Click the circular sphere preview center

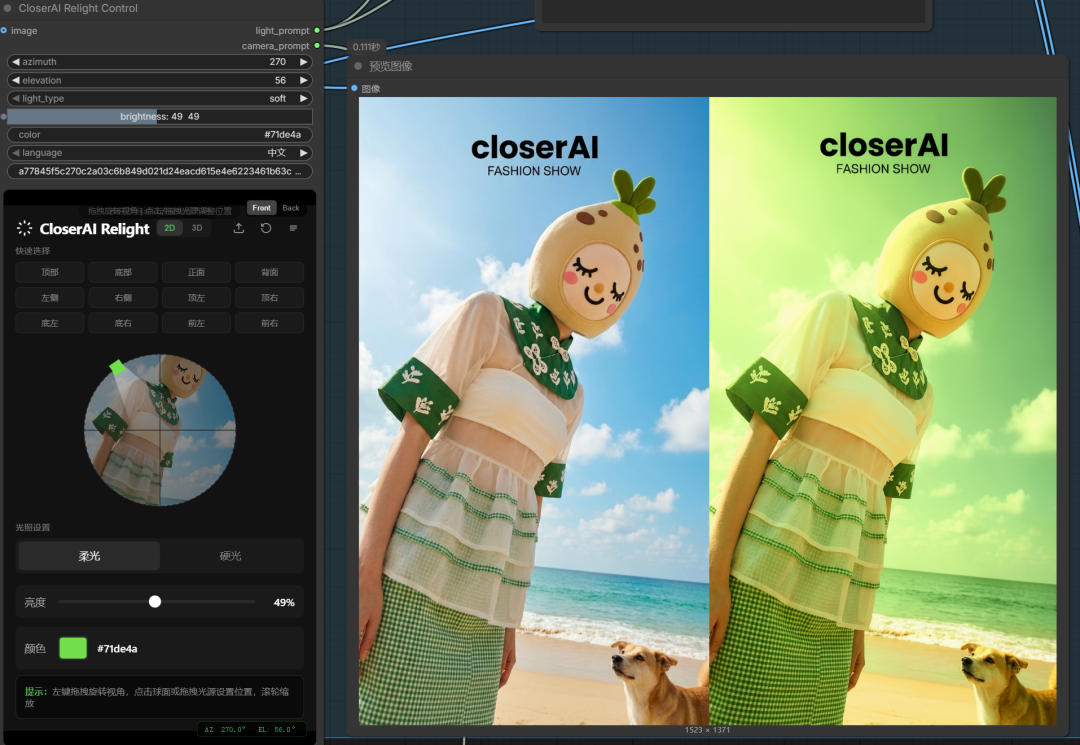click(x=160, y=430)
